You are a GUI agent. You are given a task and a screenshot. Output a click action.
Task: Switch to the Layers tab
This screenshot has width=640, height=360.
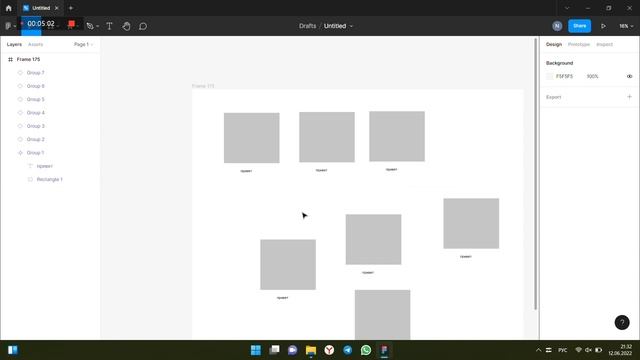point(14,44)
